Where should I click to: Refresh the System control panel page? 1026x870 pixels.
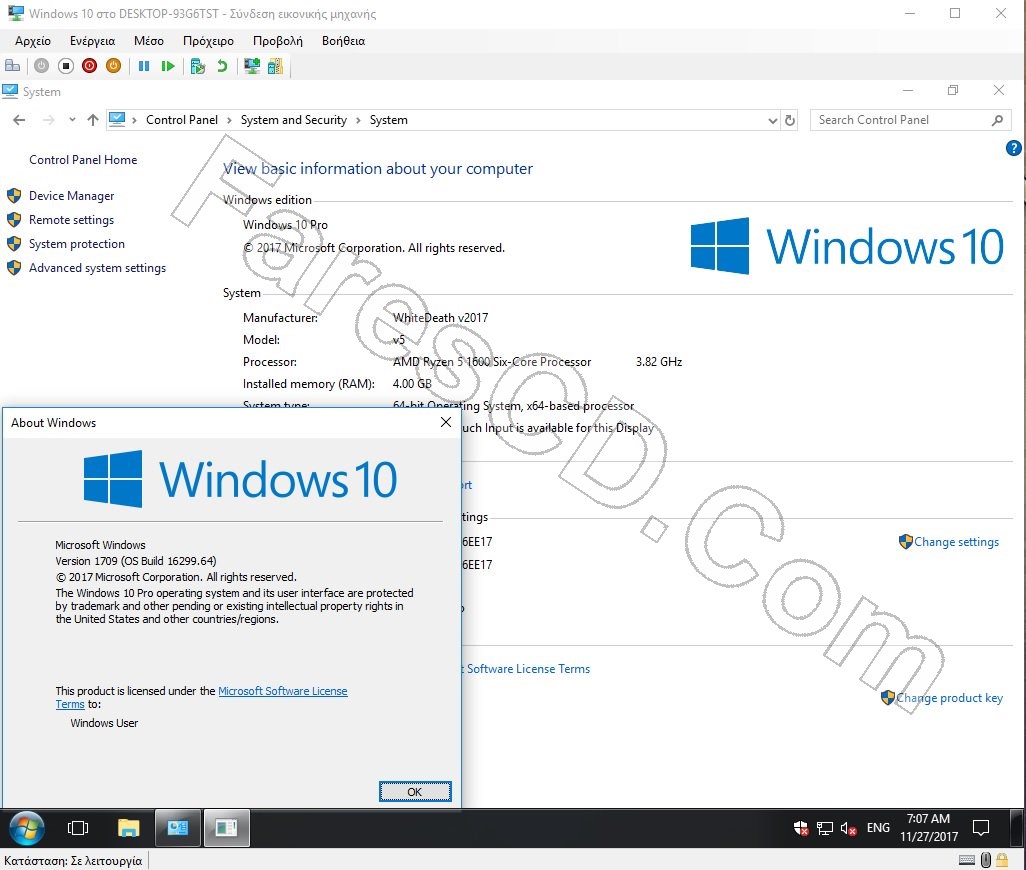pos(790,120)
